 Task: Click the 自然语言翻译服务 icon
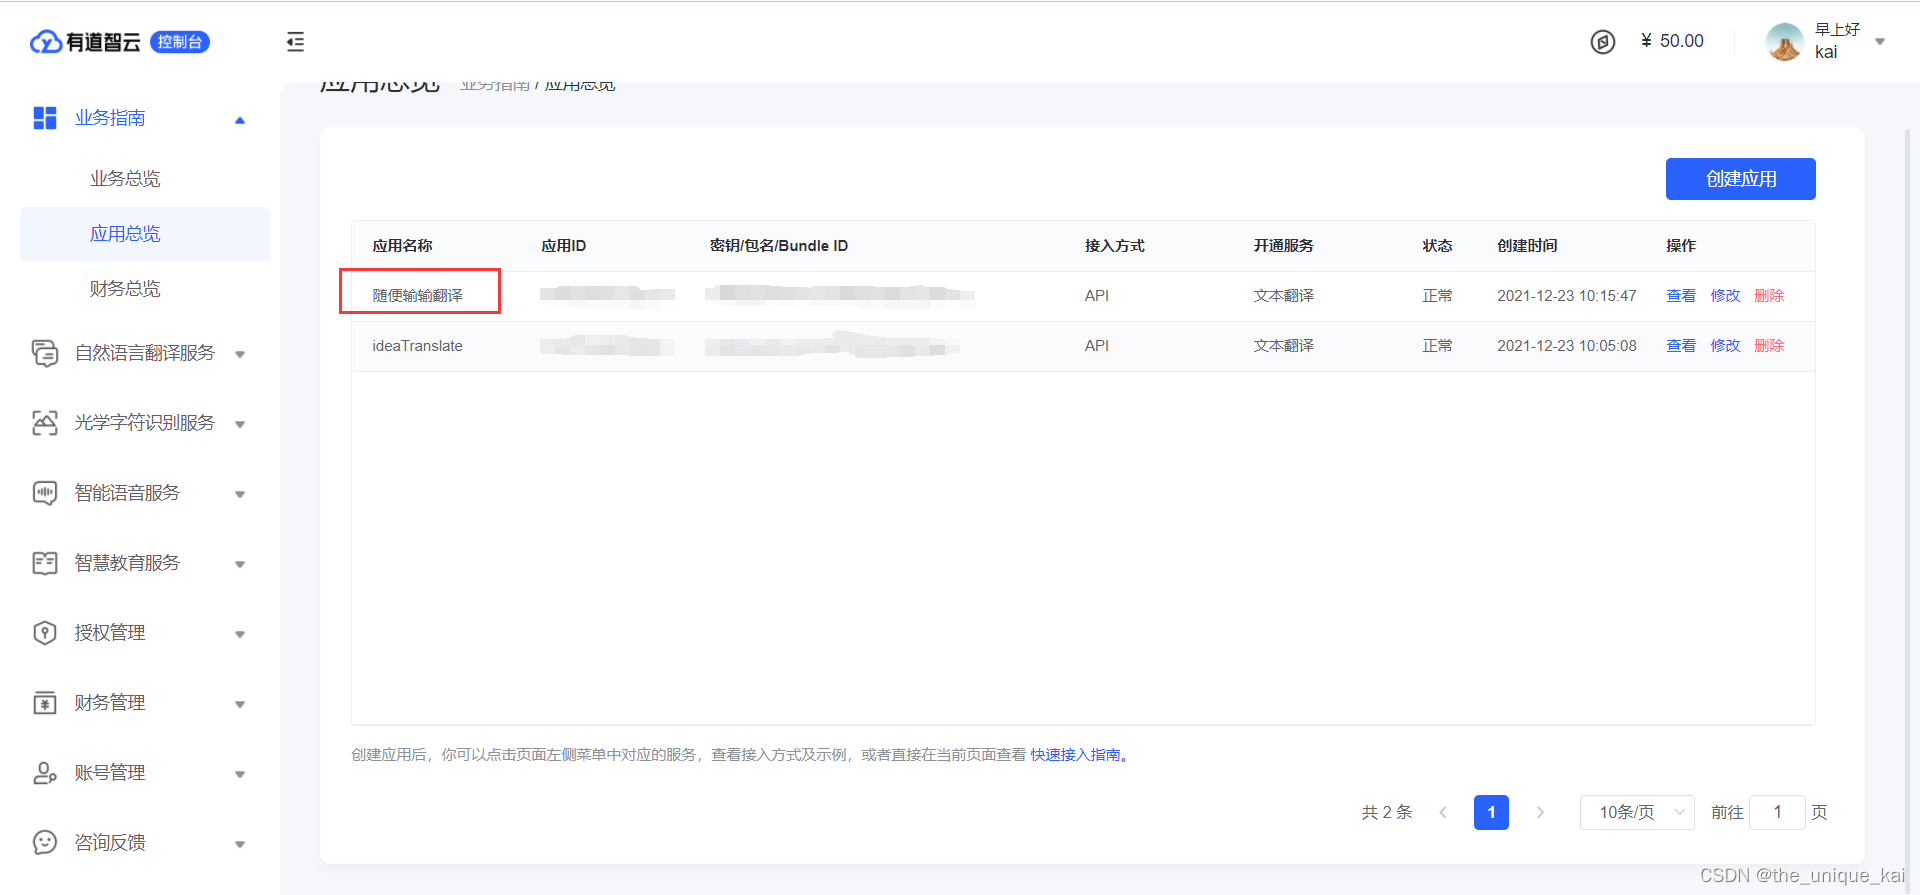45,353
